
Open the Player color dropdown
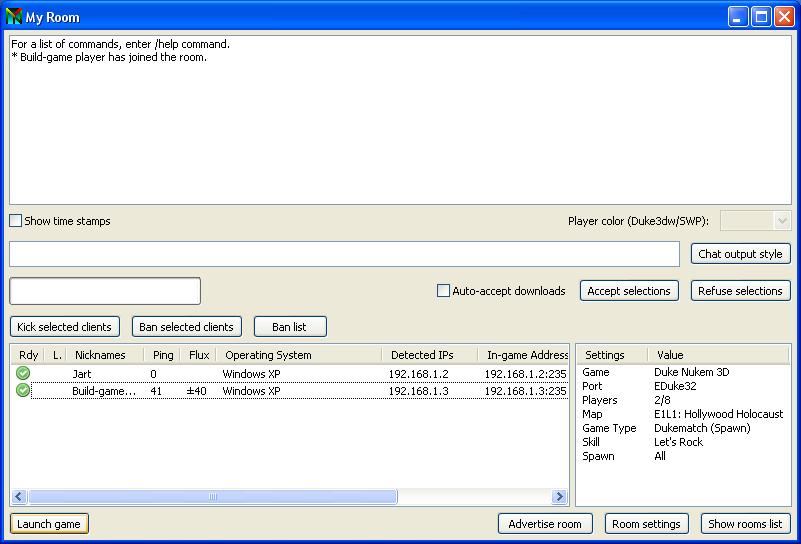755,221
